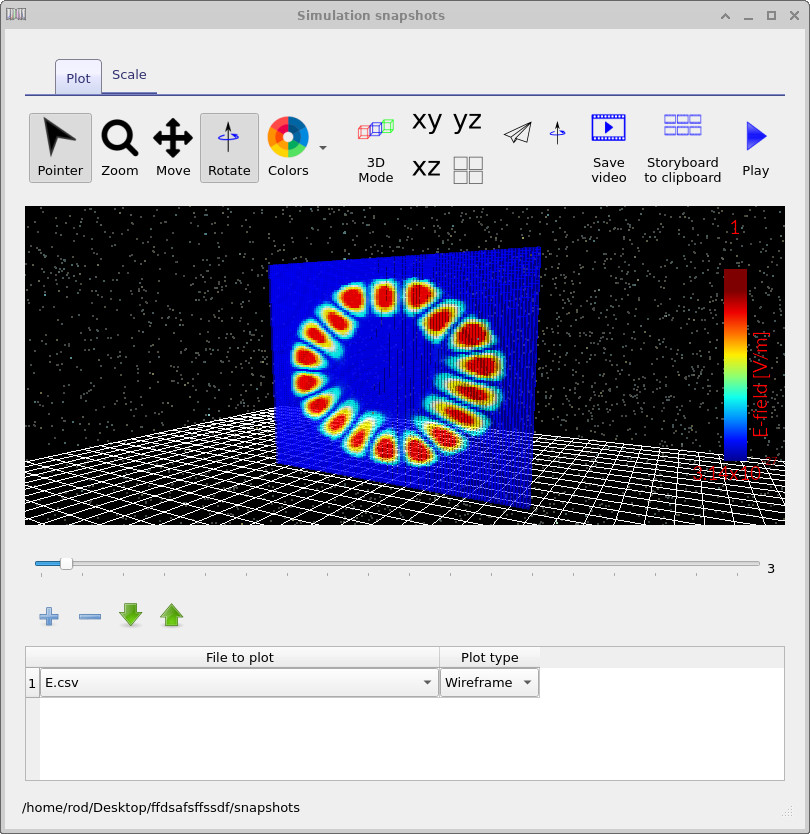
Task: Switch to xy plane view
Action: click(427, 121)
